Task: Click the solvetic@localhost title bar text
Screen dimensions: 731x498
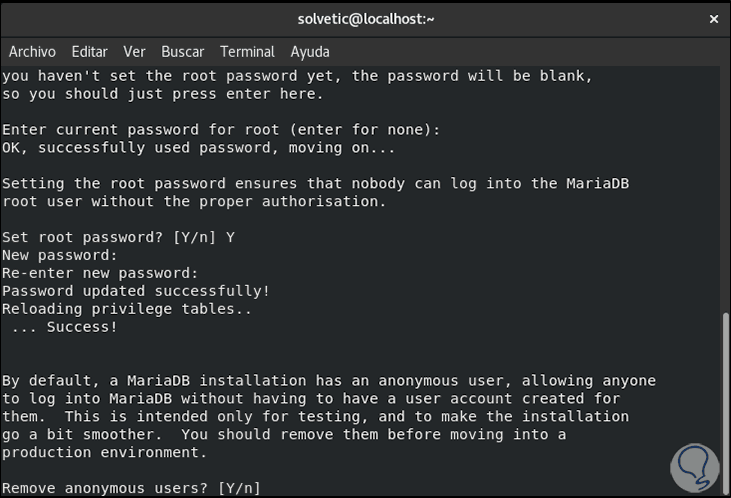Action: click(x=366, y=18)
